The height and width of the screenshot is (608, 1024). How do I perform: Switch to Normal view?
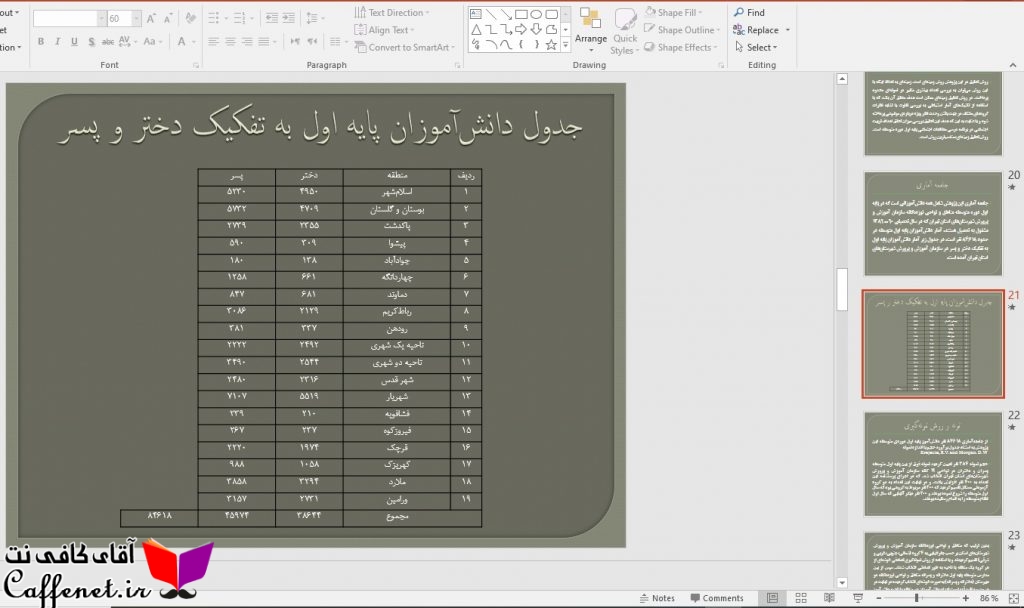click(x=772, y=598)
